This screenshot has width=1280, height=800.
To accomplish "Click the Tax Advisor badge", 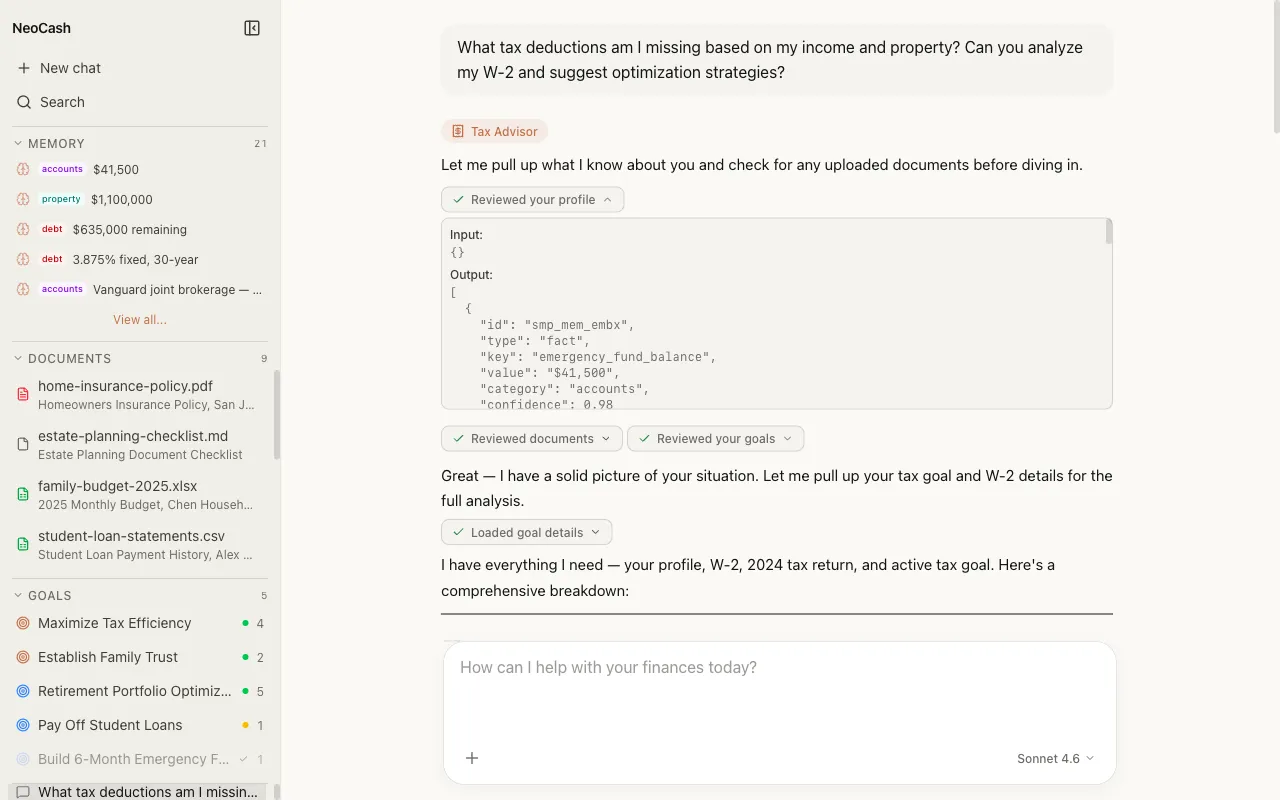I will tap(494, 131).
